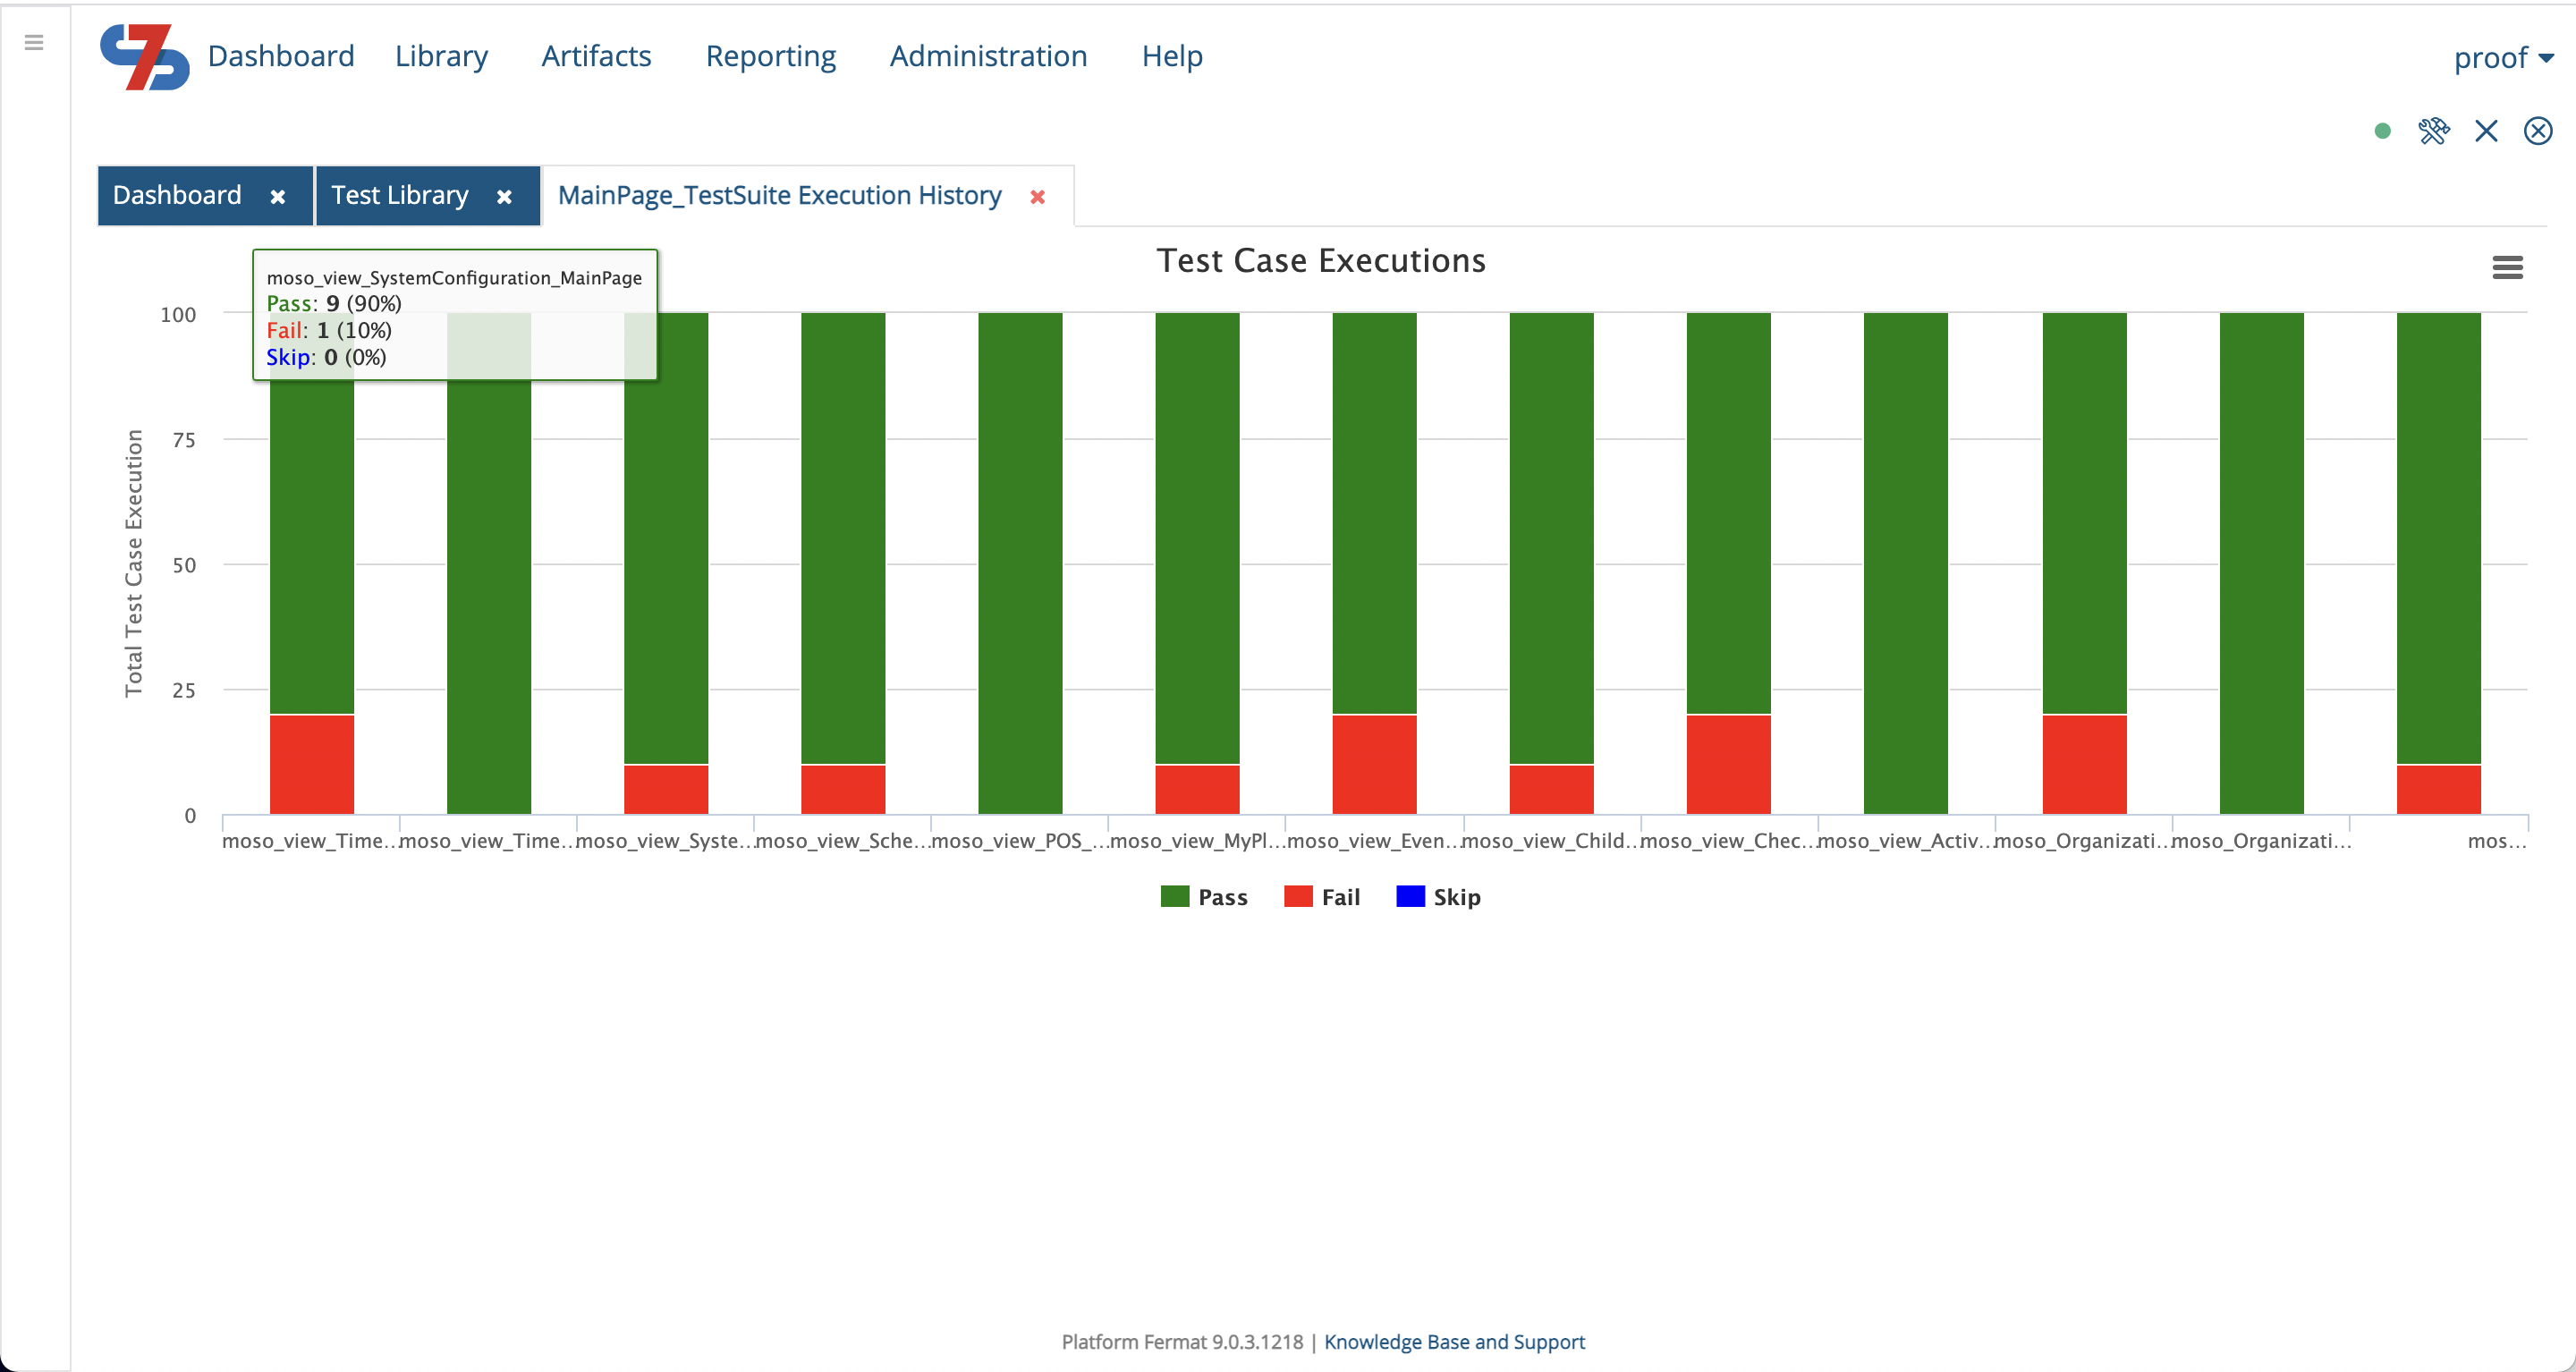2576x1372 pixels.
Task: Open the Administration menu
Action: point(988,56)
